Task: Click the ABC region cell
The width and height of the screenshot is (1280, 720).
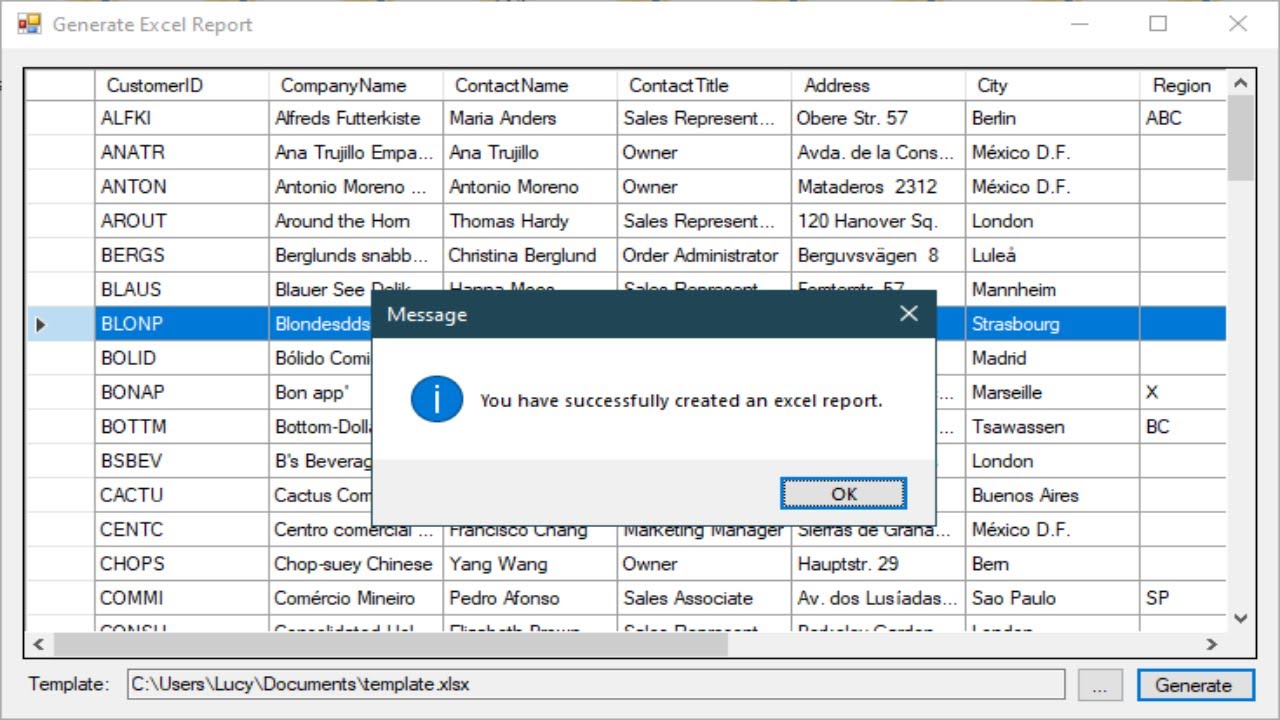Action: point(1183,118)
